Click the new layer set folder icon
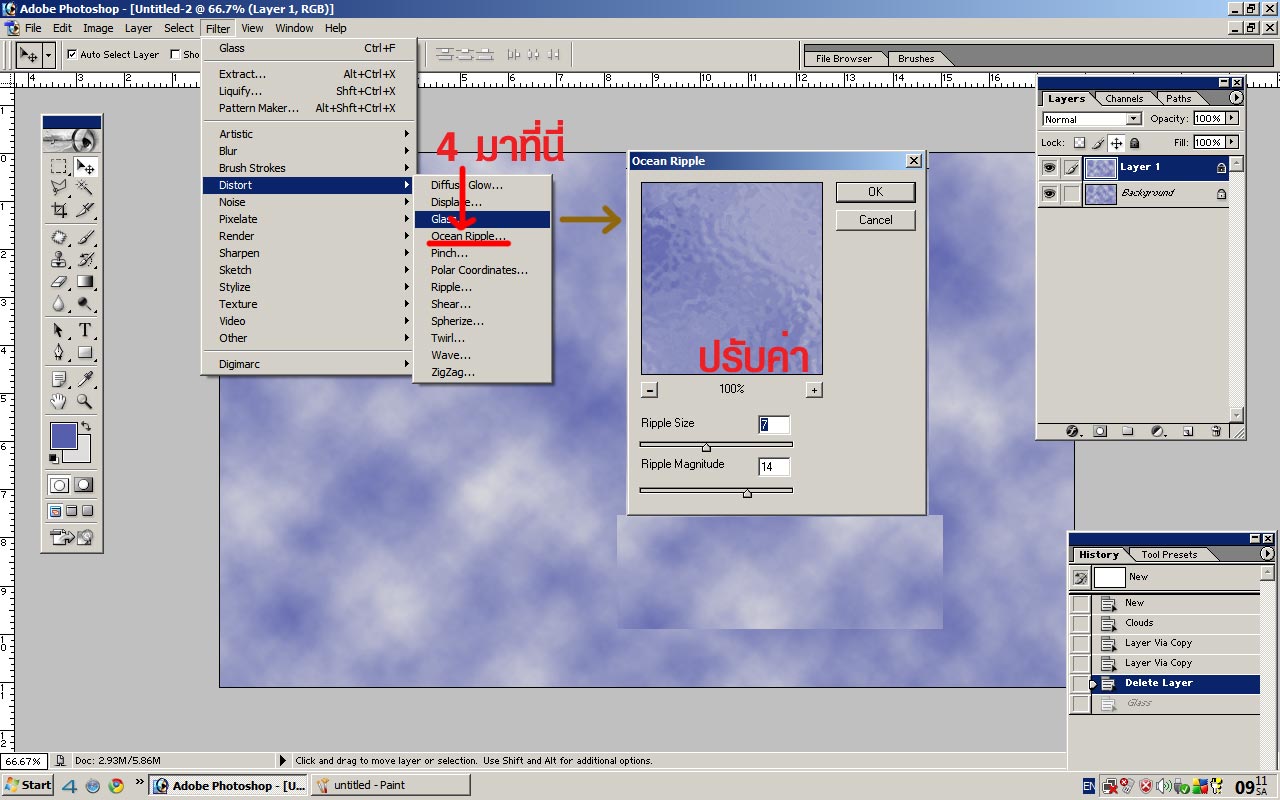Viewport: 1280px width, 800px height. point(1128,432)
